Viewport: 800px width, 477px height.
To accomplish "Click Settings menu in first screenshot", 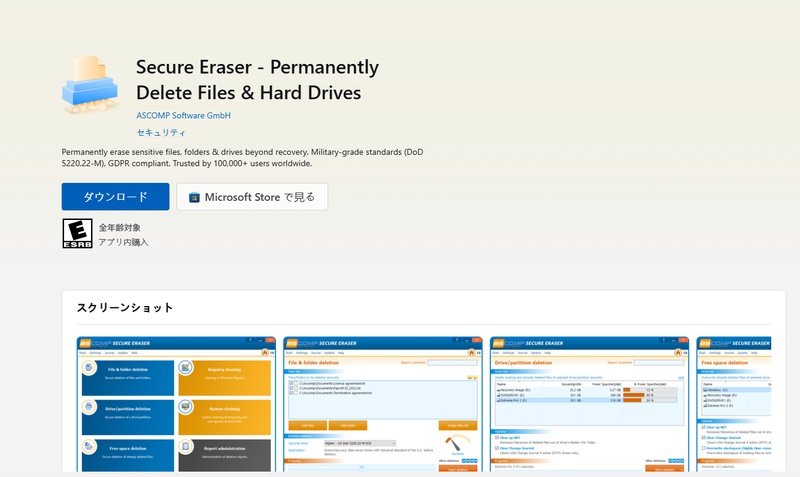I will pyautogui.click(x=97, y=352).
